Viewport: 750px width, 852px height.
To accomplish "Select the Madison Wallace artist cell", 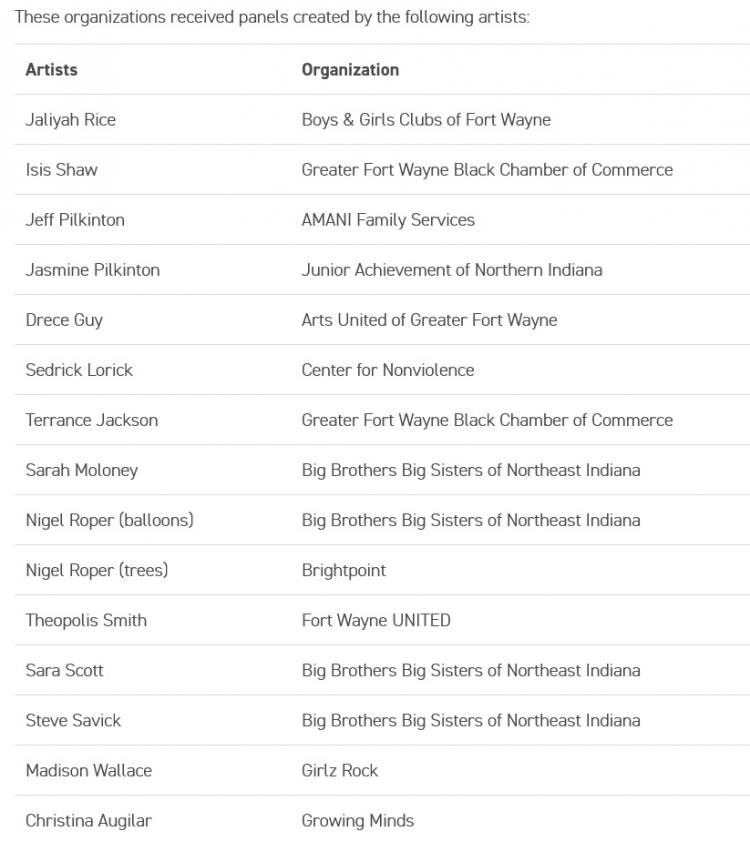I will (89, 770).
